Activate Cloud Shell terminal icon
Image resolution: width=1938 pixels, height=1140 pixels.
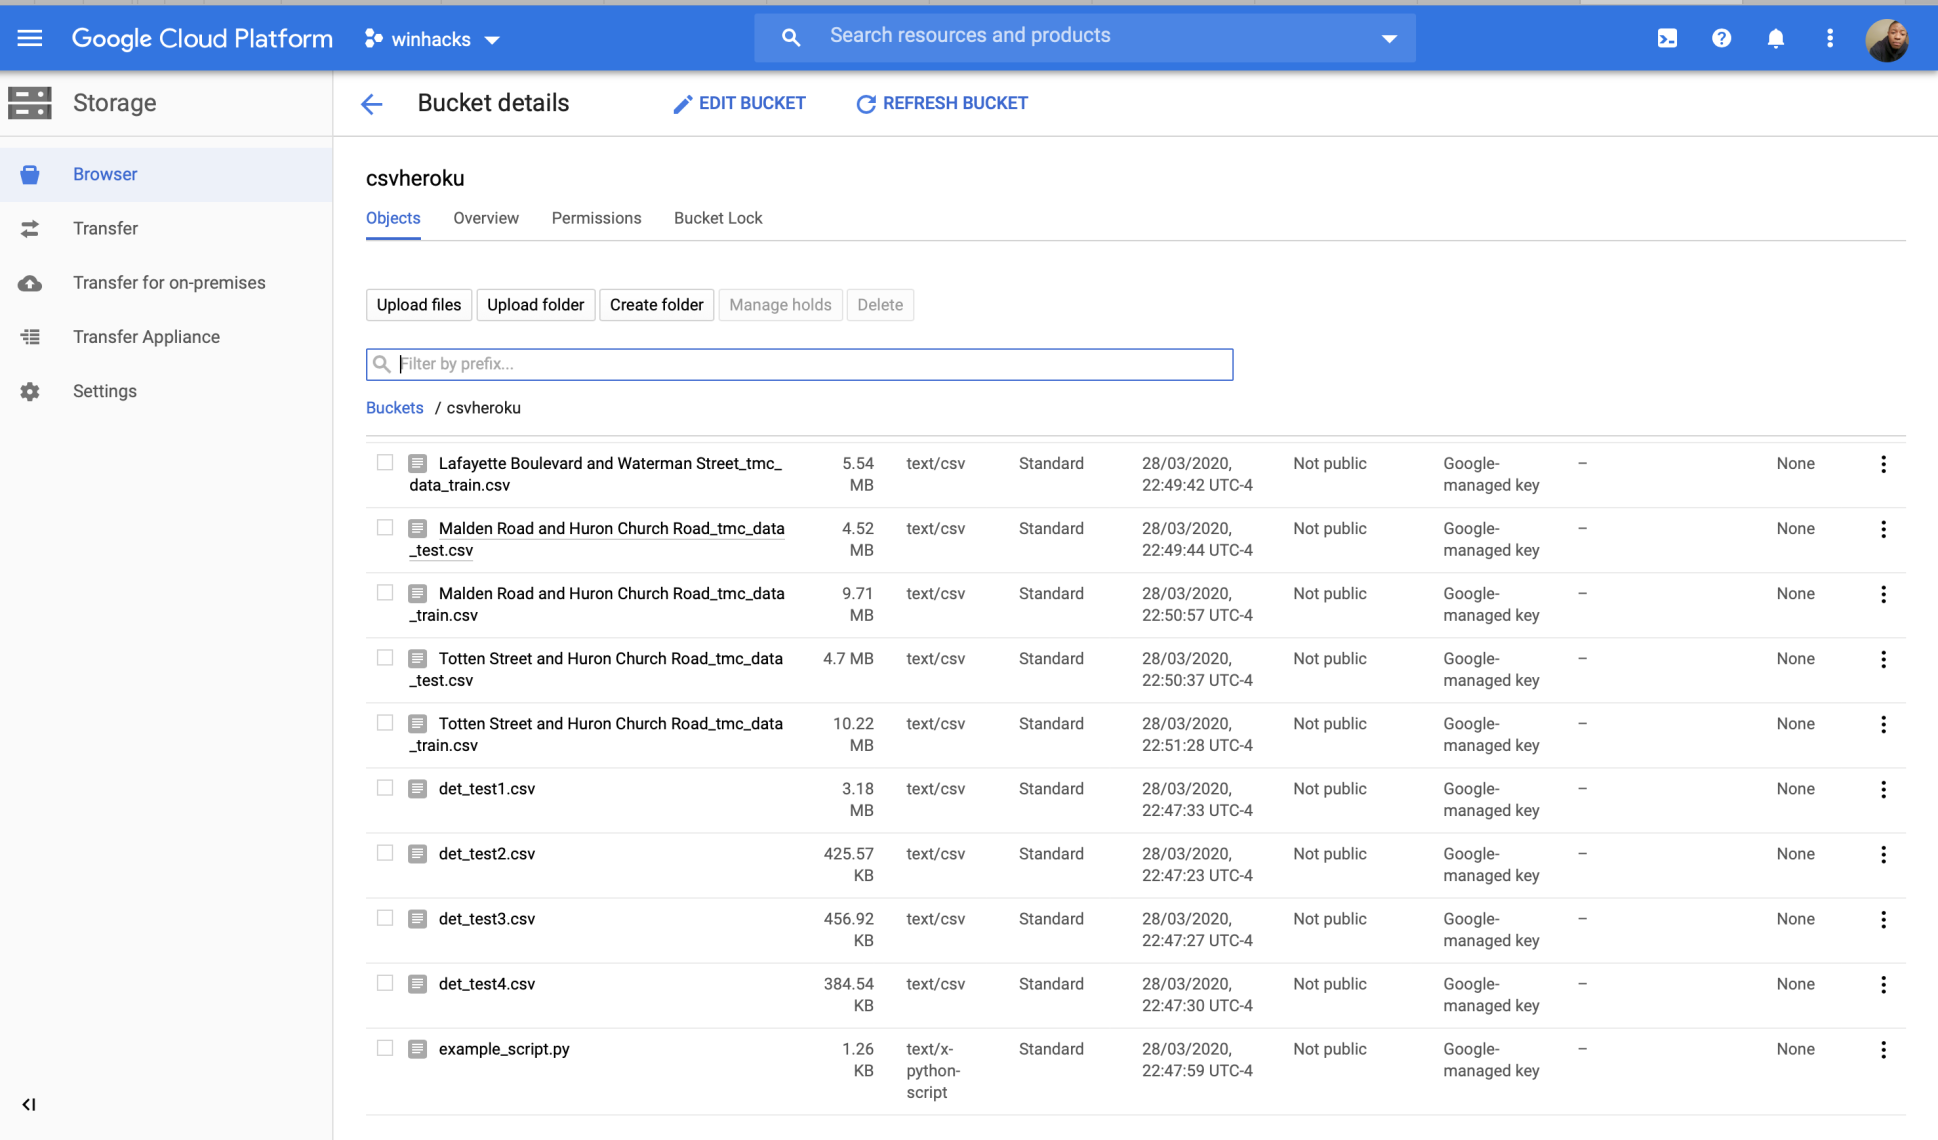(1667, 38)
